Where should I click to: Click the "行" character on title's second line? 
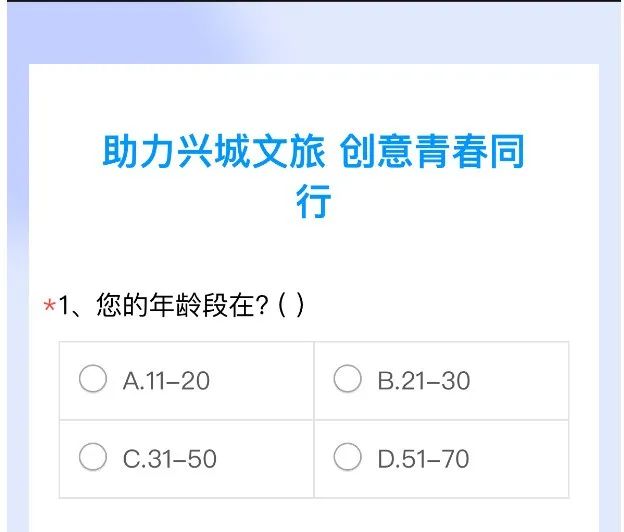313,201
